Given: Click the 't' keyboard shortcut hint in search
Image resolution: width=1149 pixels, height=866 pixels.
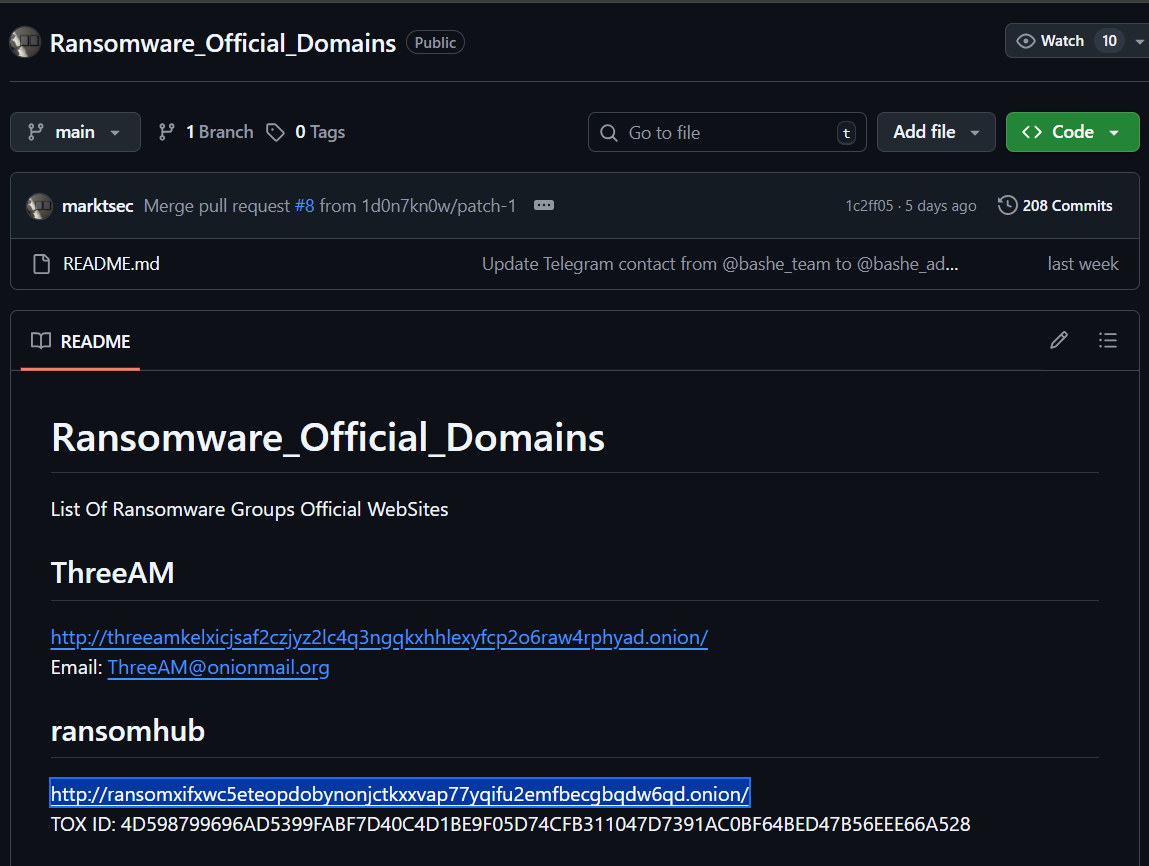Looking at the screenshot, I should 846,133.
